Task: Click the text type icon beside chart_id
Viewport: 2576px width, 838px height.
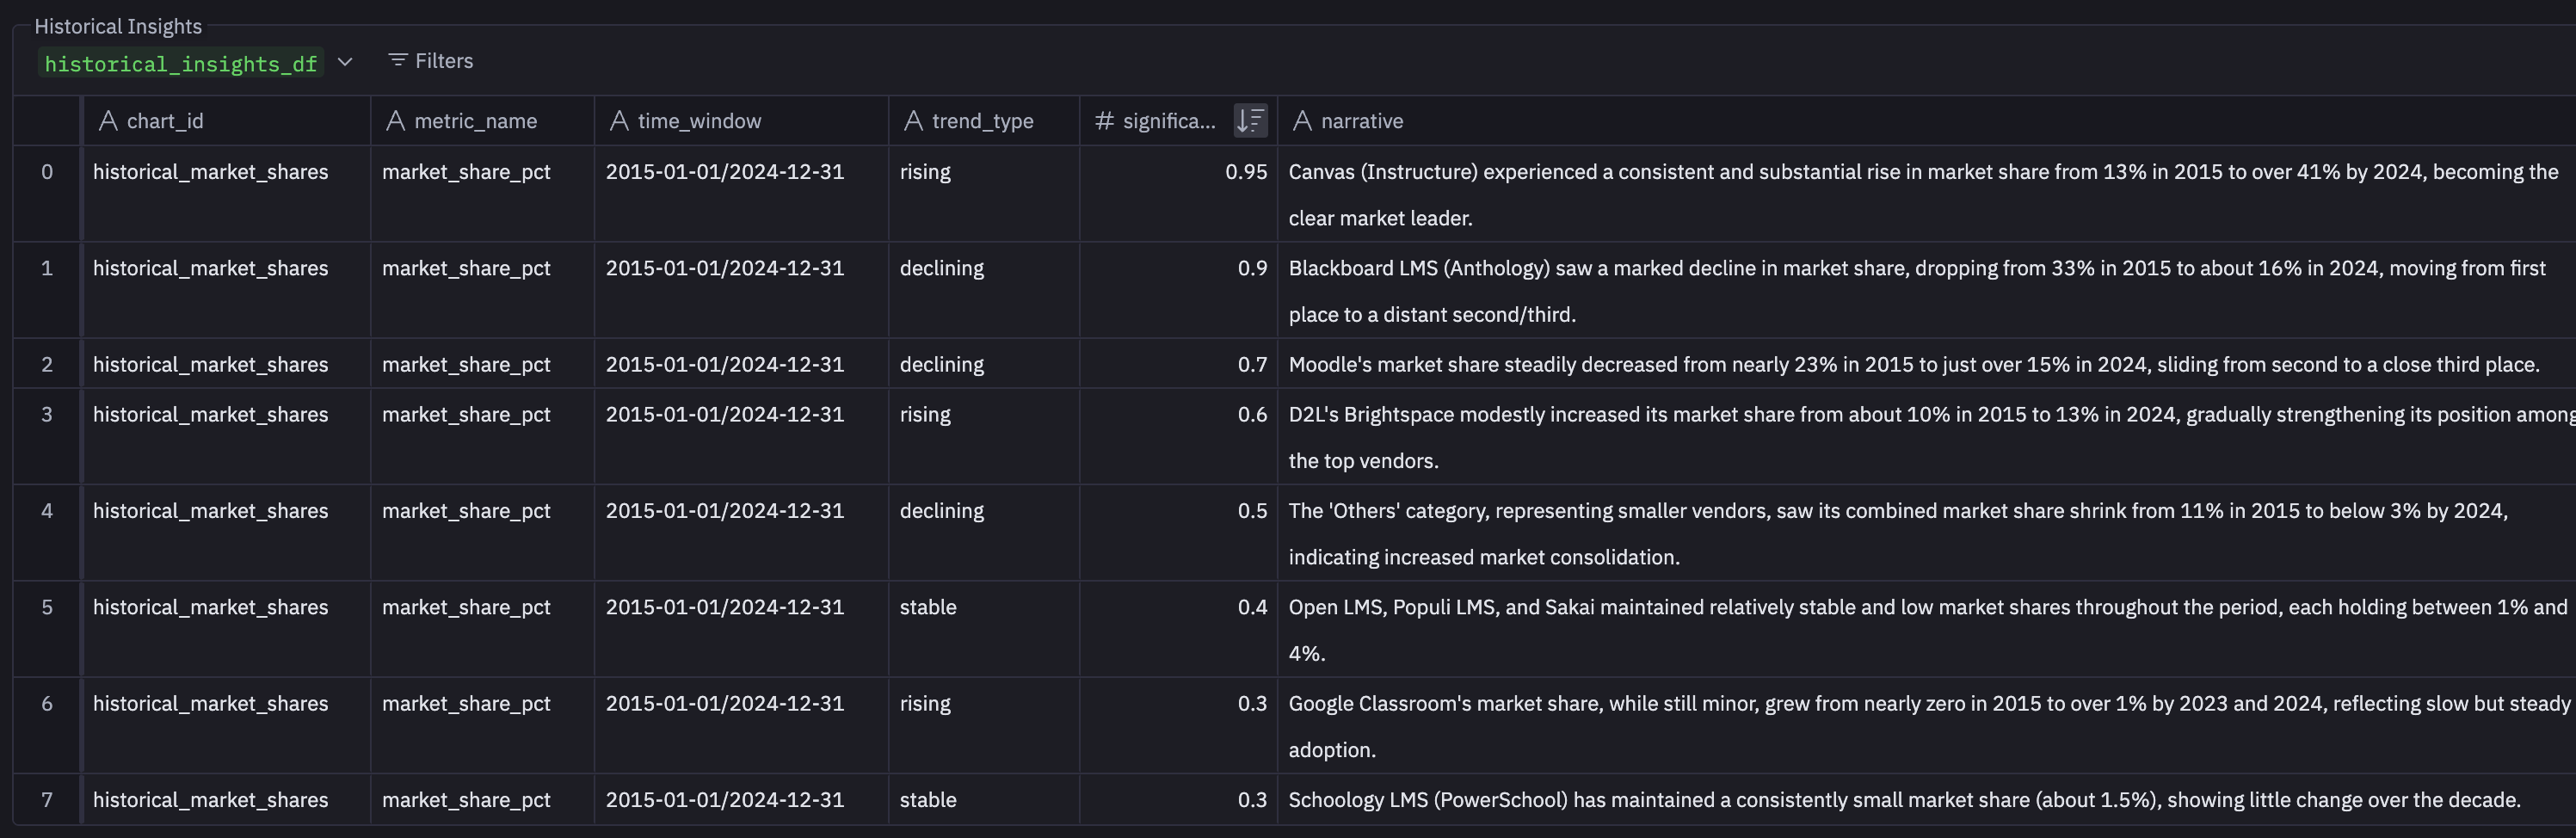Action: [x=108, y=121]
